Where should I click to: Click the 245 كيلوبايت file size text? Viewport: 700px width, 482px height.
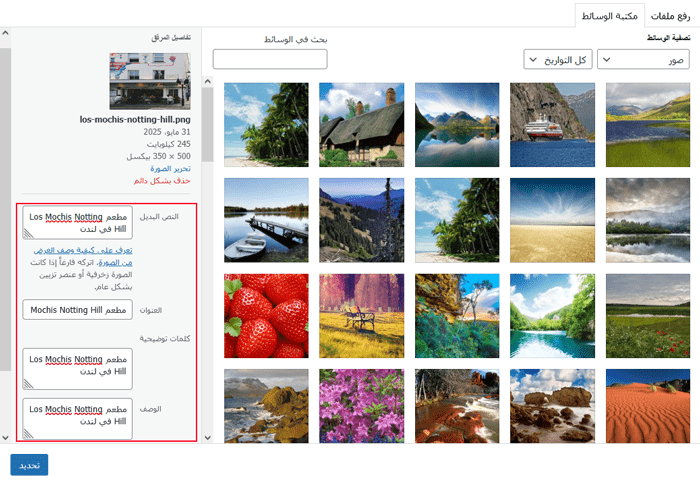click(169, 144)
